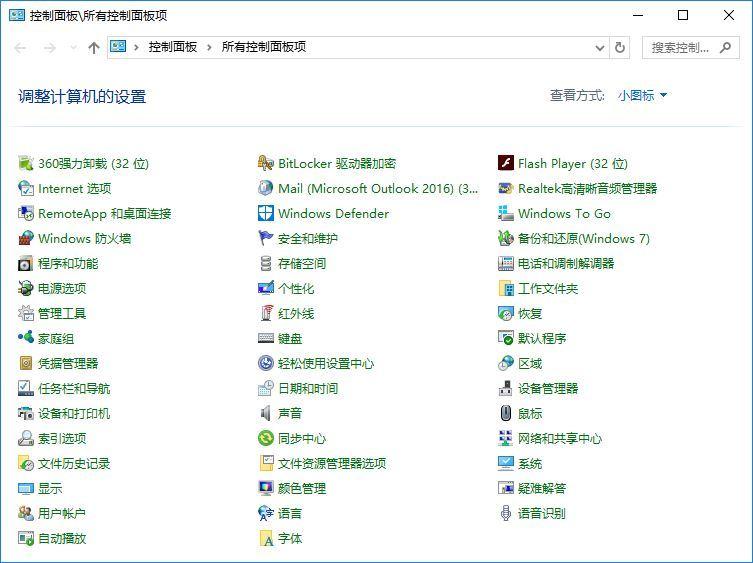The width and height of the screenshot is (753, 563).
Task: Open the 疑难解答 link
Action: (542, 488)
